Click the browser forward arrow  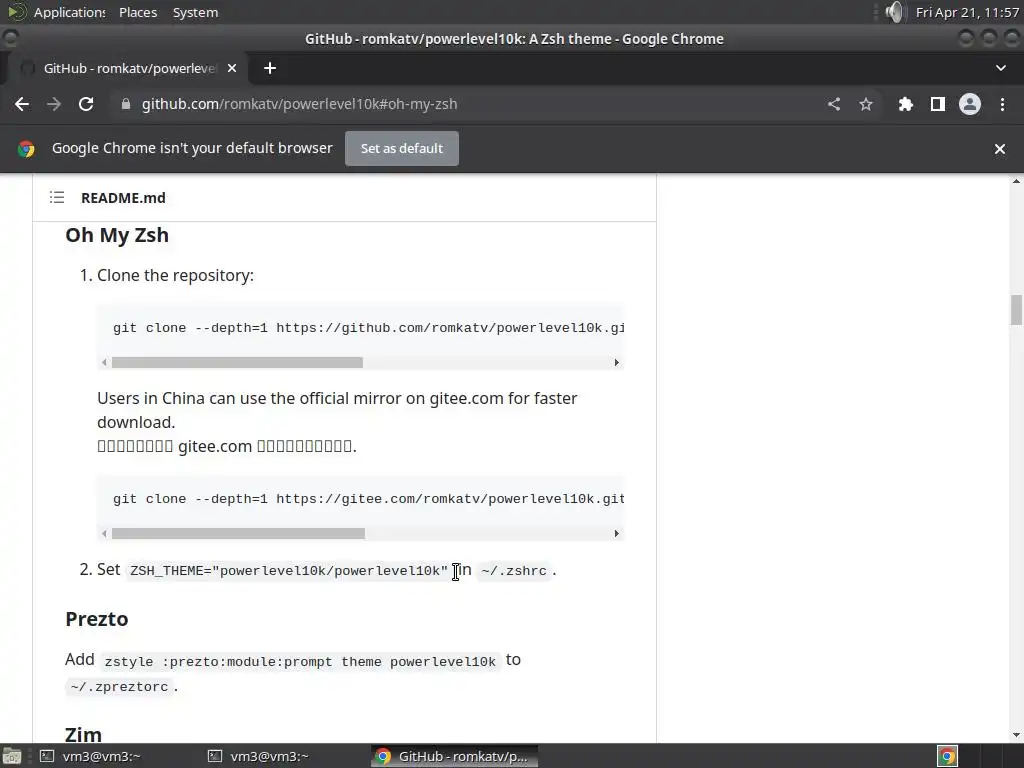pyautogui.click(x=54, y=104)
